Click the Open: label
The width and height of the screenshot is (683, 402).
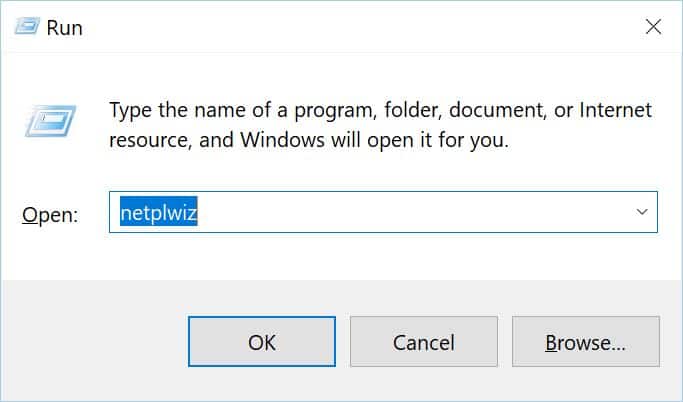coord(50,215)
